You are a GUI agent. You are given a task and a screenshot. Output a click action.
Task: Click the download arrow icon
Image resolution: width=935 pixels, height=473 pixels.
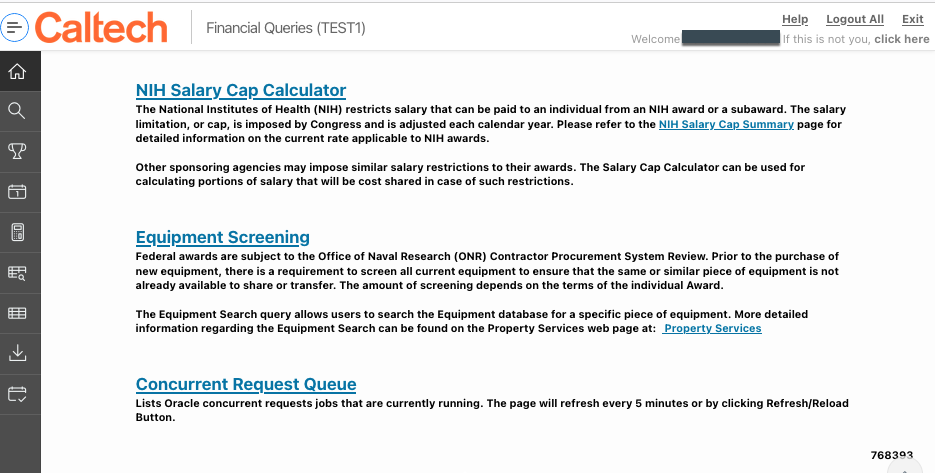coord(17,353)
